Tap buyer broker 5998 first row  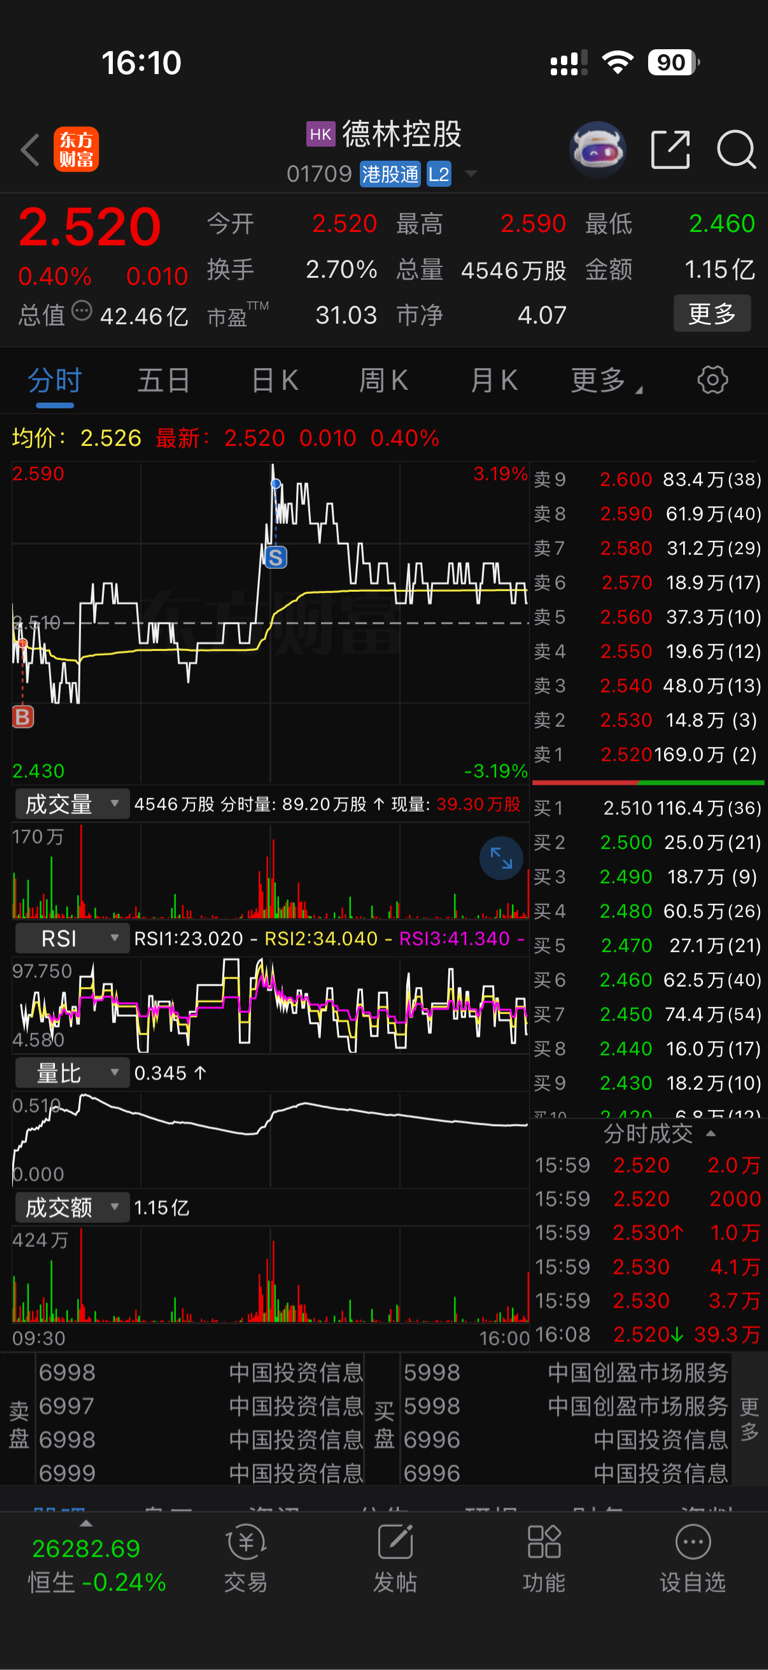(566, 1373)
